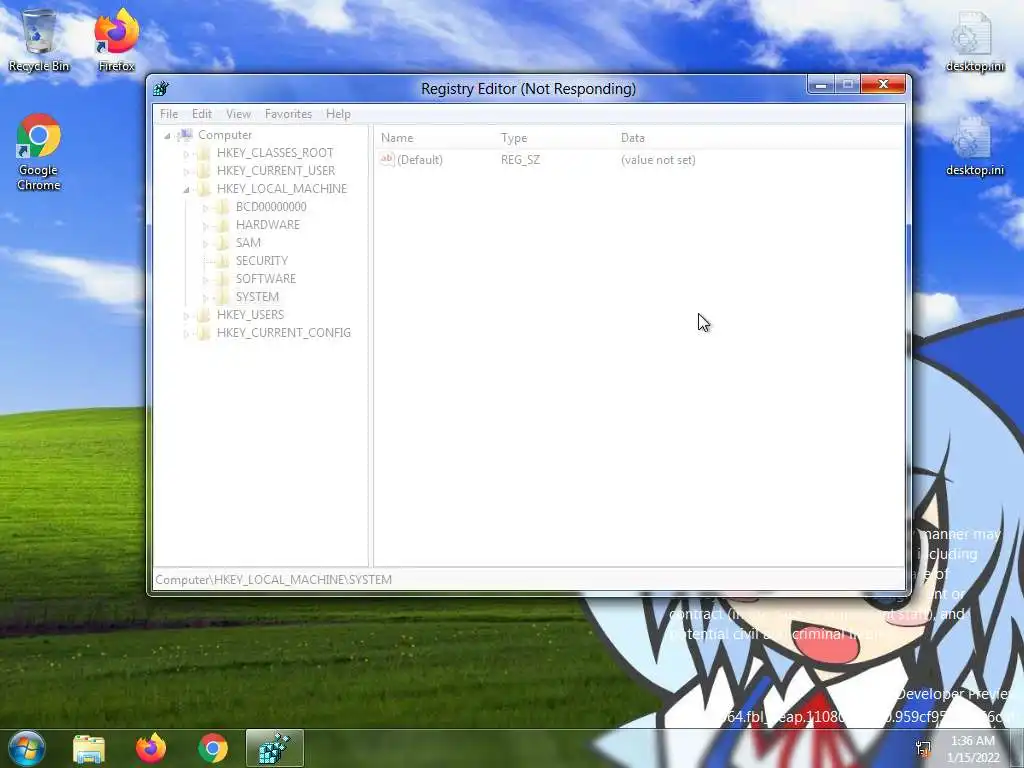Expand the BCD00000000 key arrow

coord(205,208)
